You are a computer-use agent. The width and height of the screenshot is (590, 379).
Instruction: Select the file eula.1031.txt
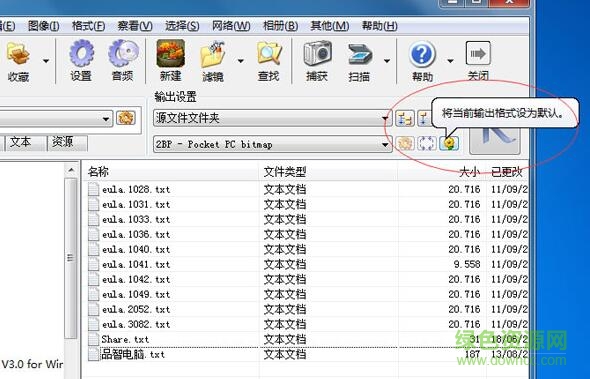(x=136, y=204)
